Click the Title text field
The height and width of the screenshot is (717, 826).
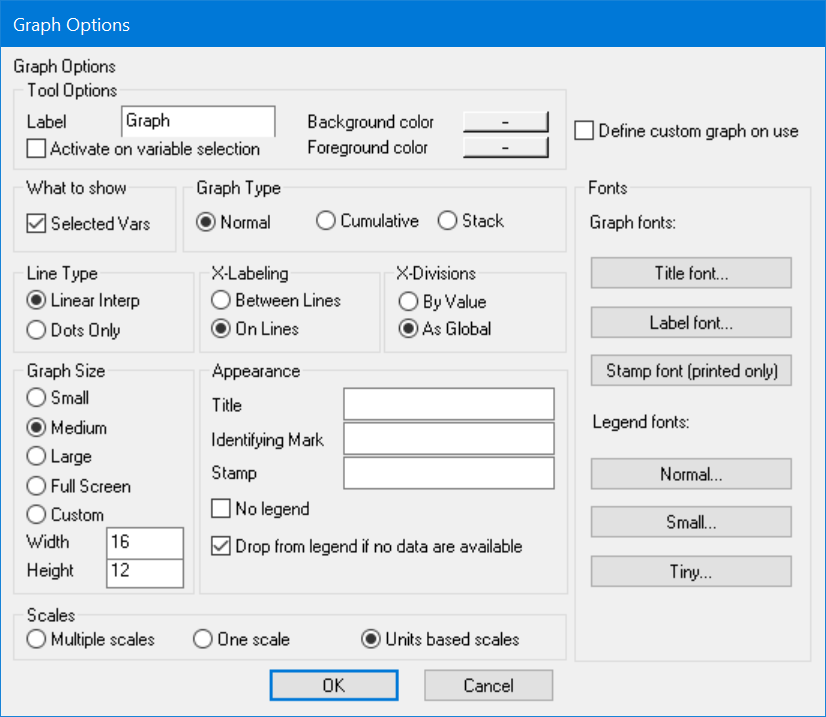(448, 404)
